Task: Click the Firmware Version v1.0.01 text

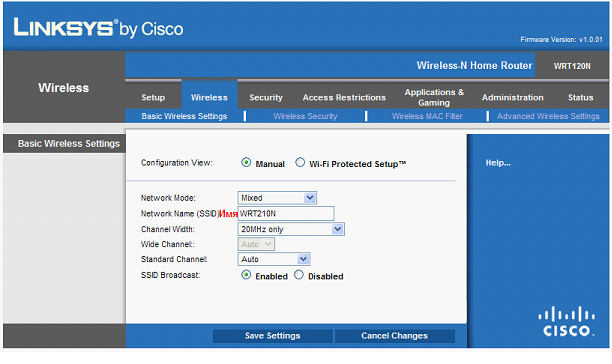Action: point(561,39)
